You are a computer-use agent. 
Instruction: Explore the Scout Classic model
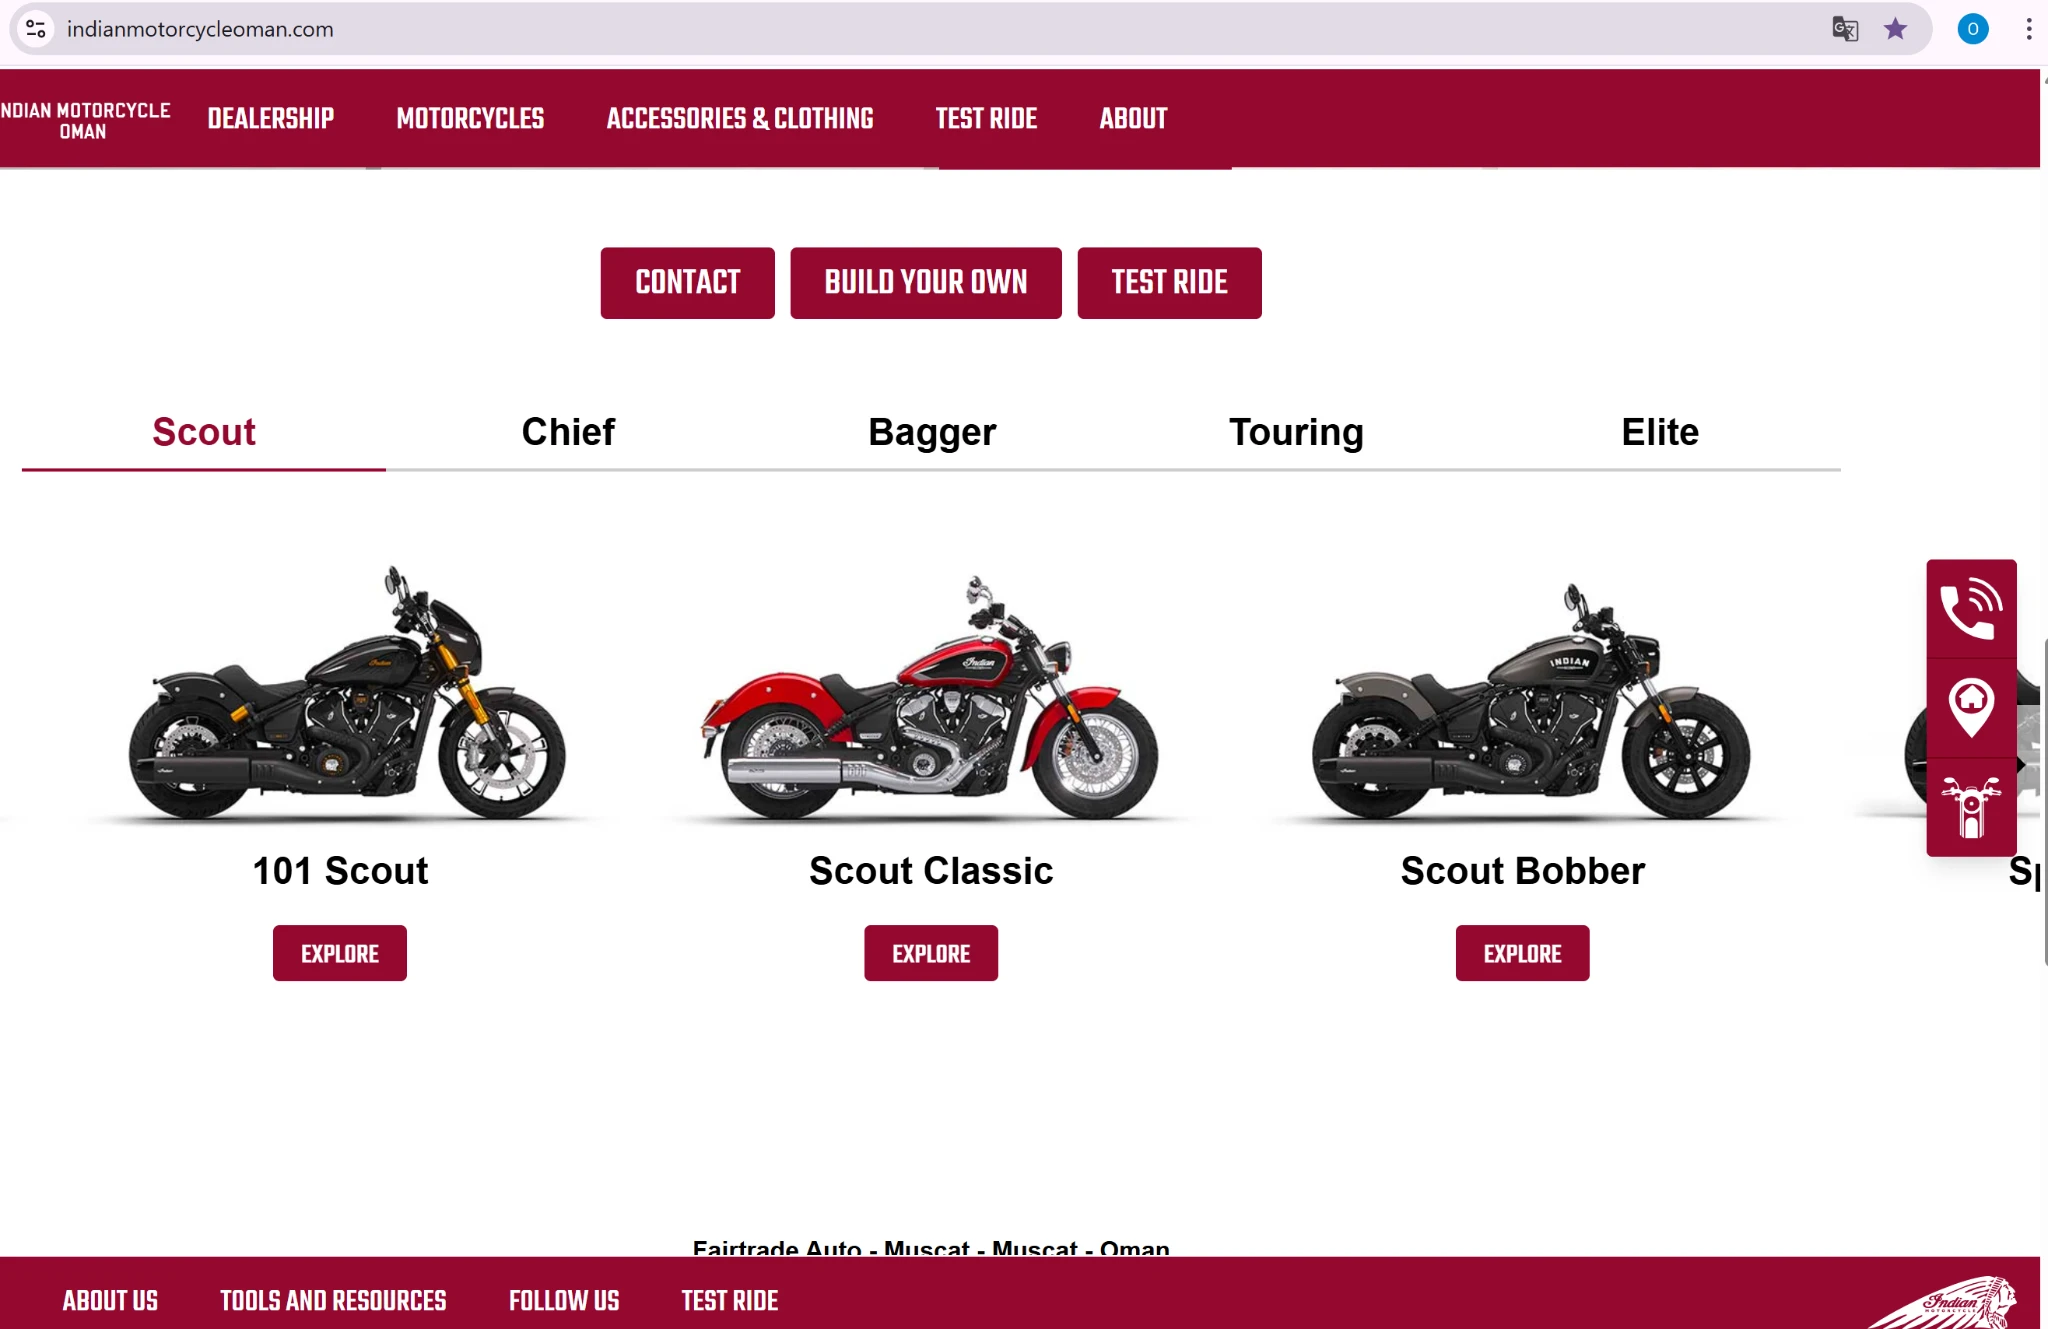tap(931, 953)
